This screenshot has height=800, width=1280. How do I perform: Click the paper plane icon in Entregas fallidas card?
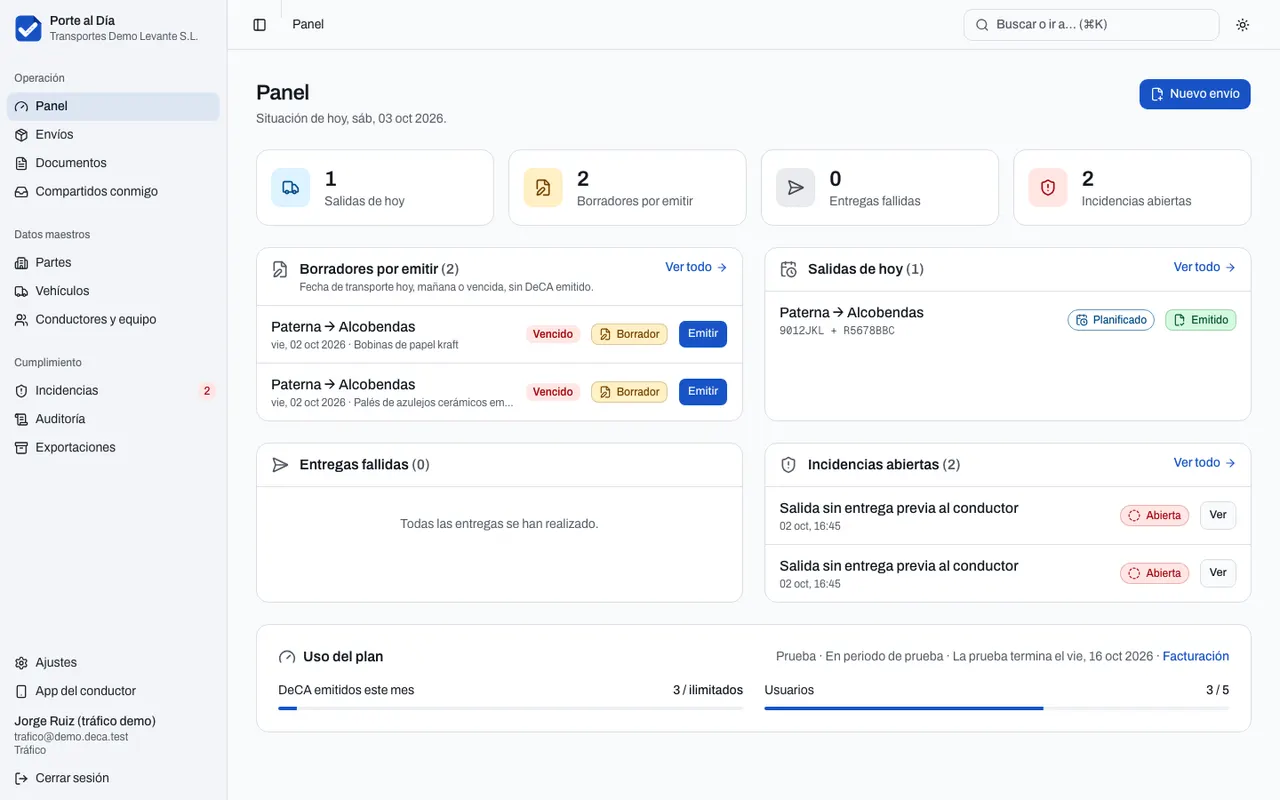coord(796,188)
